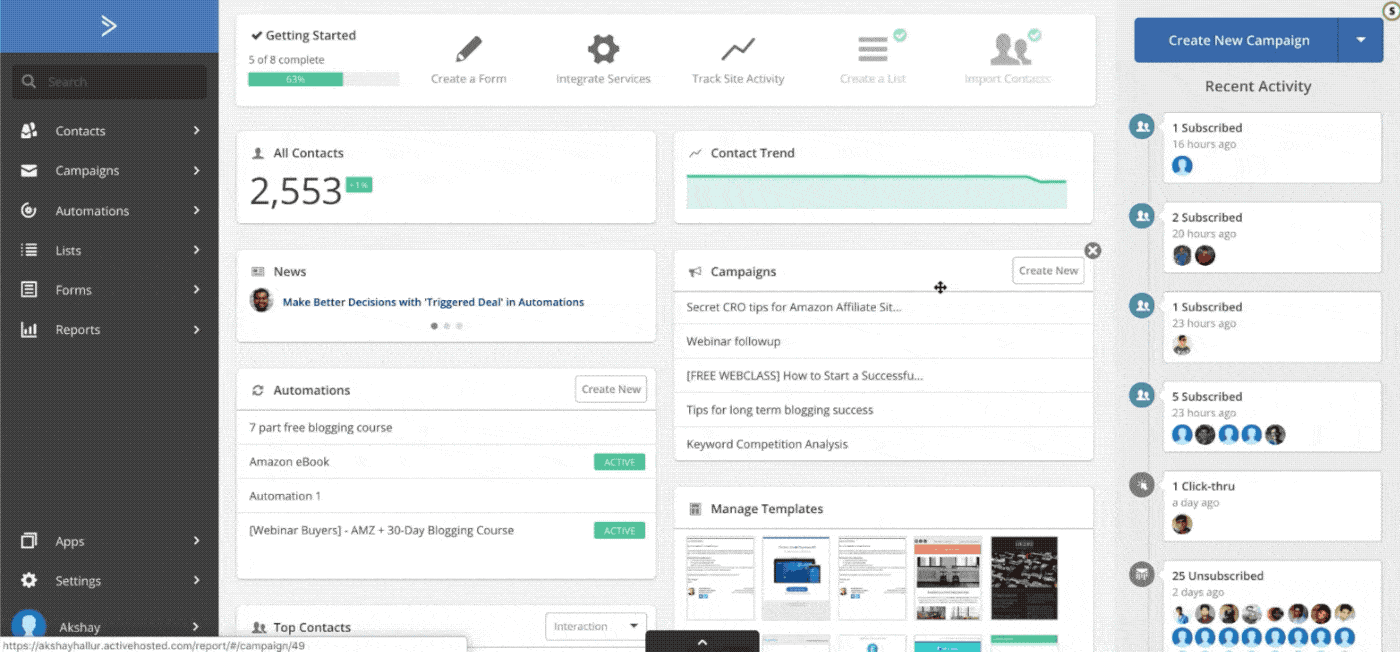The height and width of the screenshot is (652, 1400).
Task: Select the first News carousel dot
Action: [434, 326]
